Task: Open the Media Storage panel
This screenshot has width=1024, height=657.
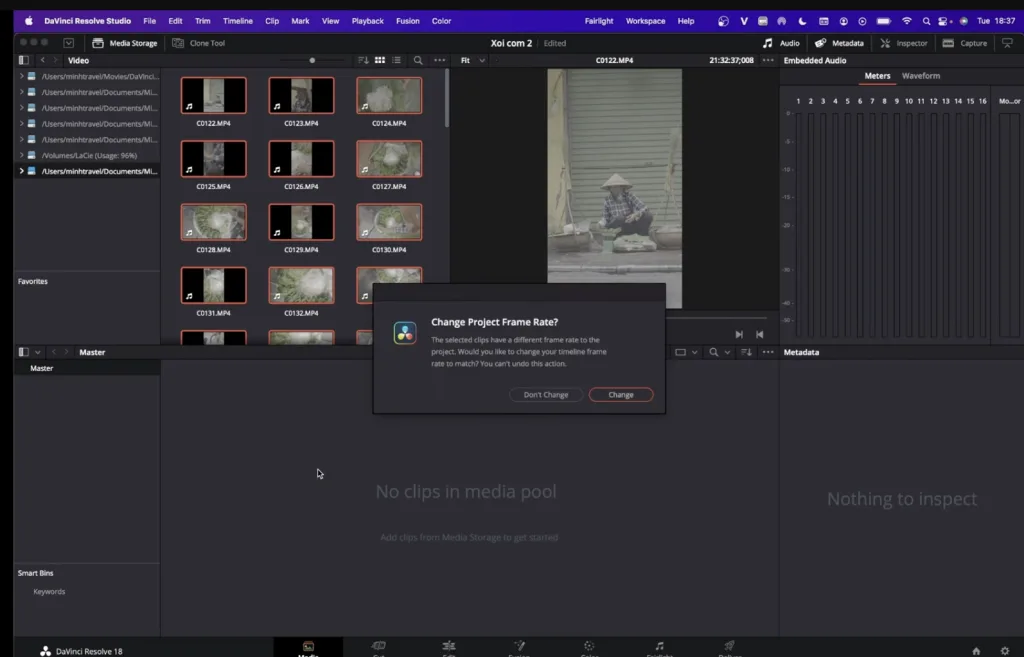Action: tap(125, 43)
